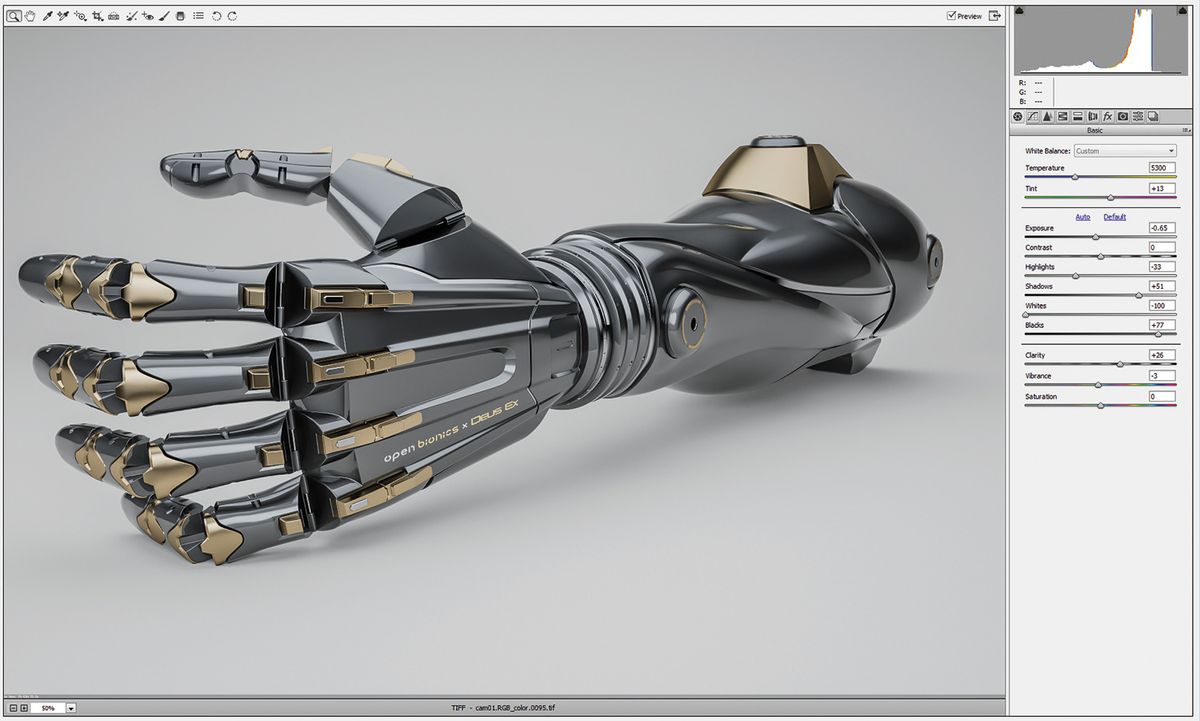Switch to the Camera Calibration tab

click(1123, 116)
